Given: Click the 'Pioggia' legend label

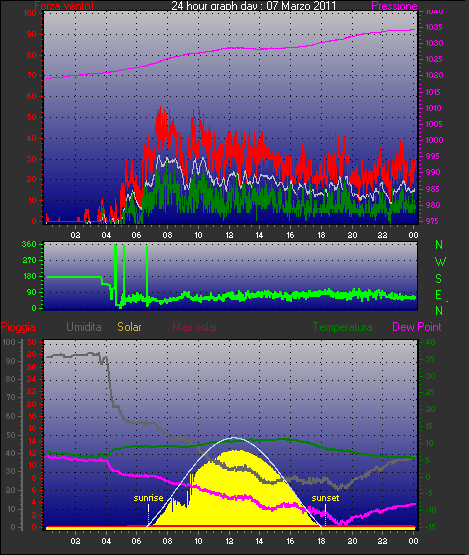Looking at the screenshot, I should click(x=18, y=327).
